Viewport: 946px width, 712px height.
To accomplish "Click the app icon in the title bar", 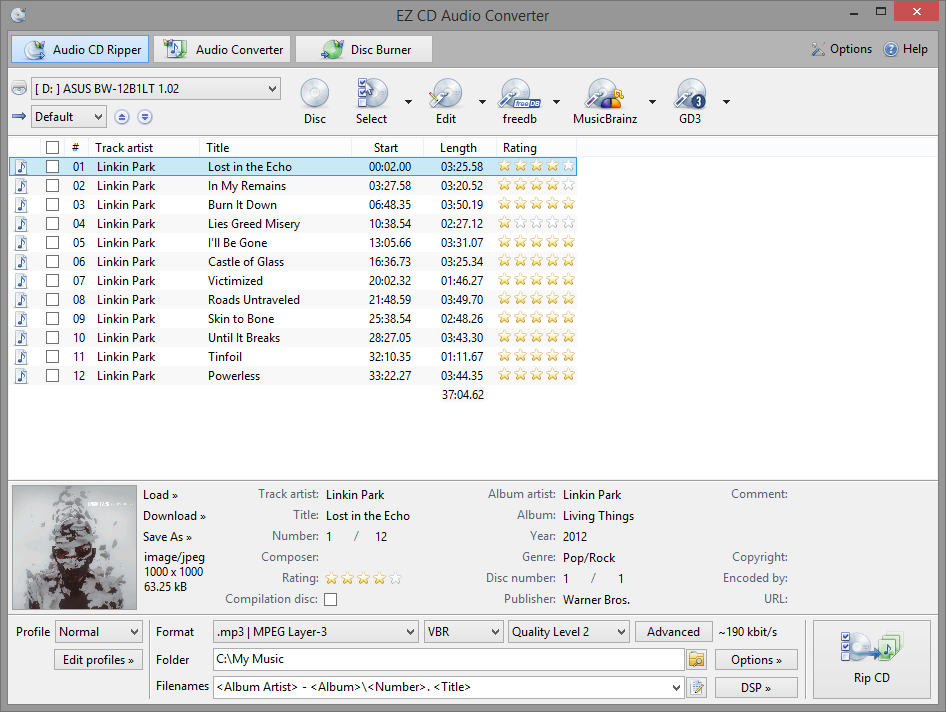I will pyautogui.click(x=18, y=14).
